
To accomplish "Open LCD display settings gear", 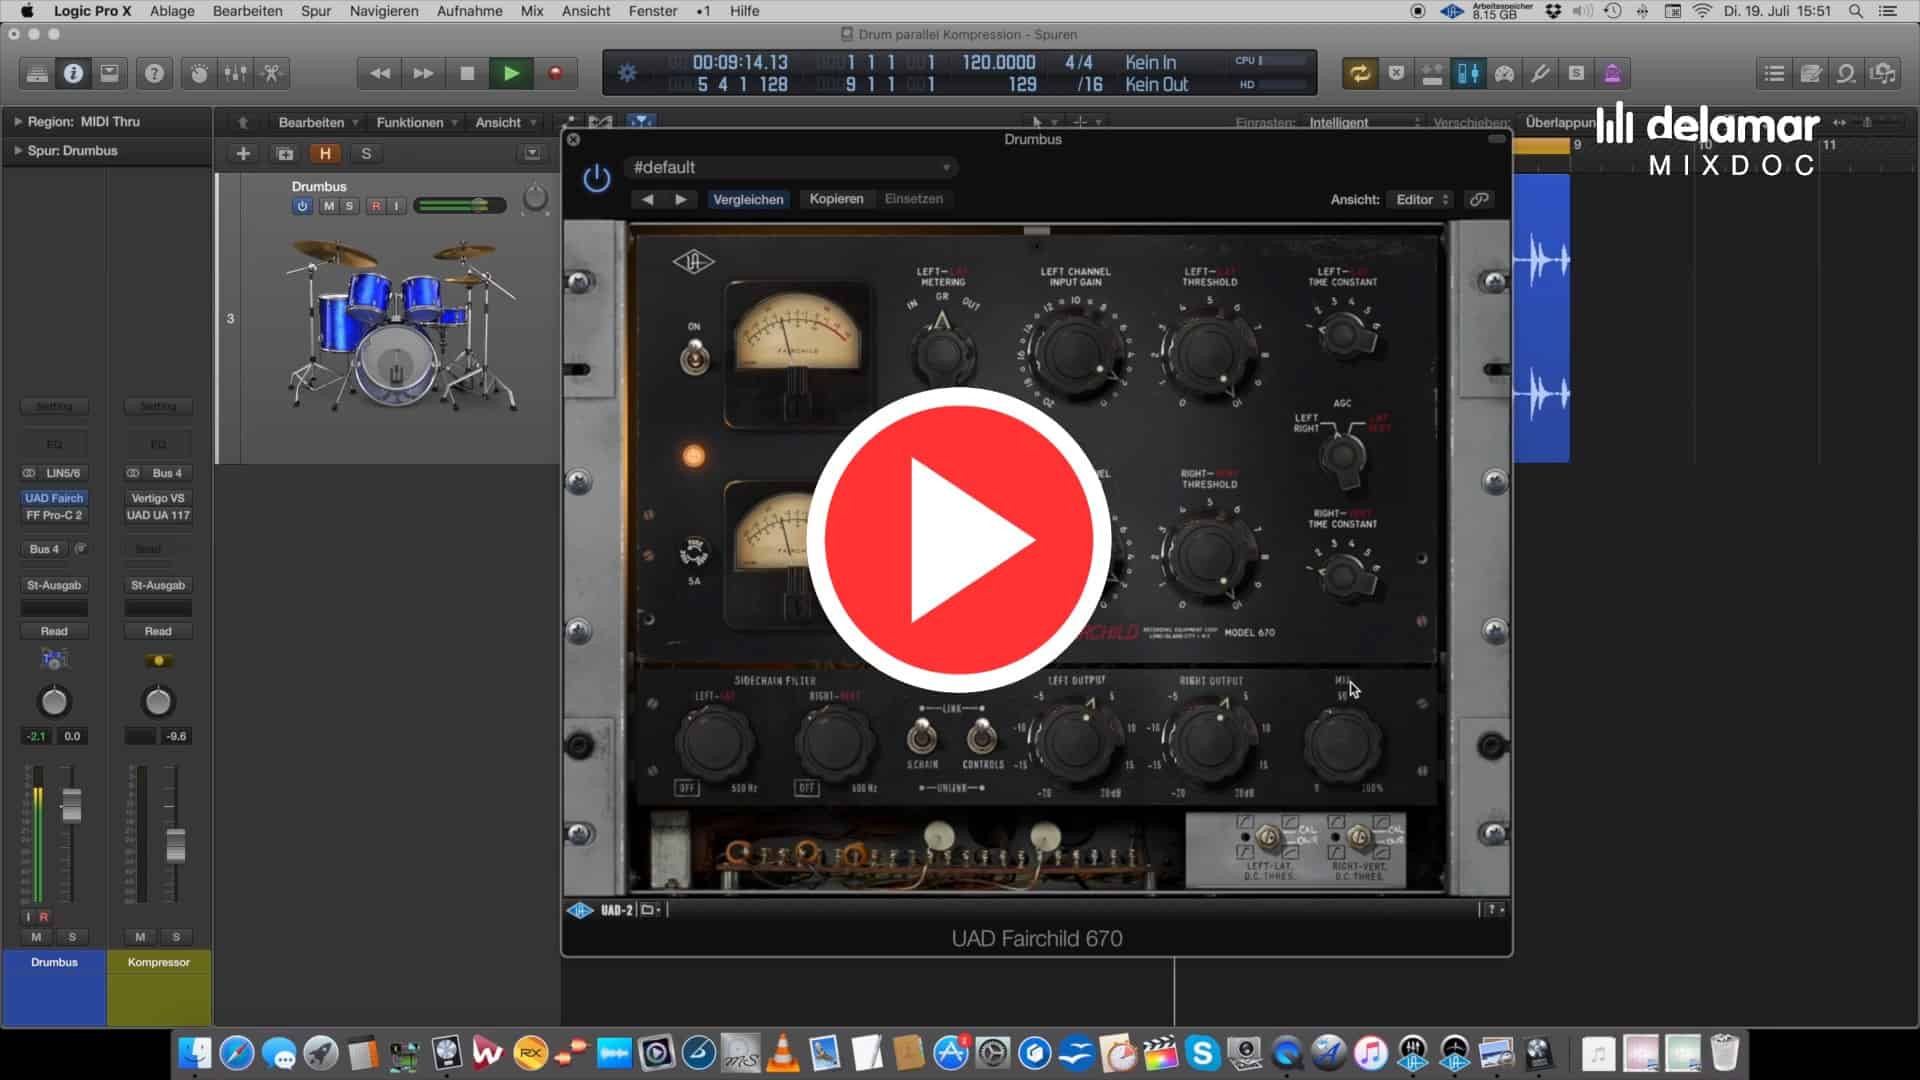I will pyautogui.click(x=627, y=73).
